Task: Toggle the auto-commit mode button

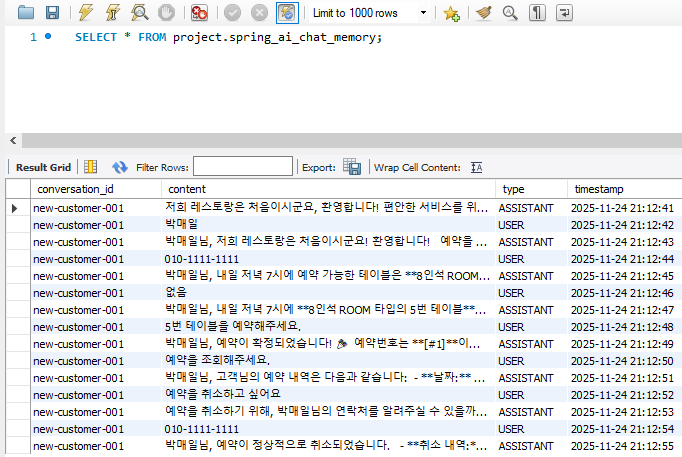Action: (x=287, y=13)
